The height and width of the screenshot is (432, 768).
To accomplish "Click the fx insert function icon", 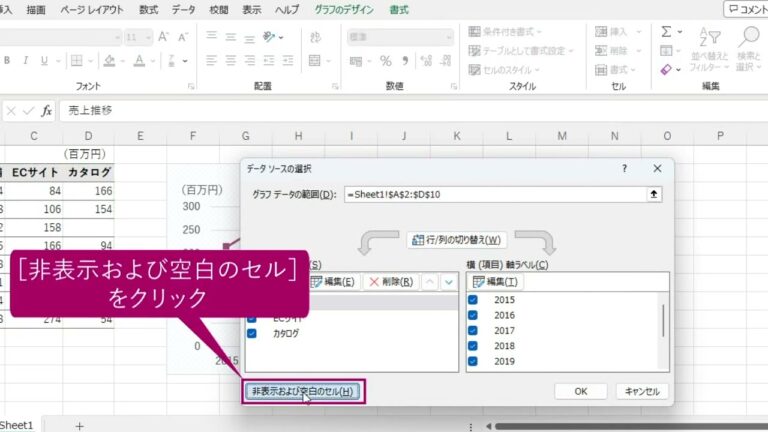I will point(47,111).
